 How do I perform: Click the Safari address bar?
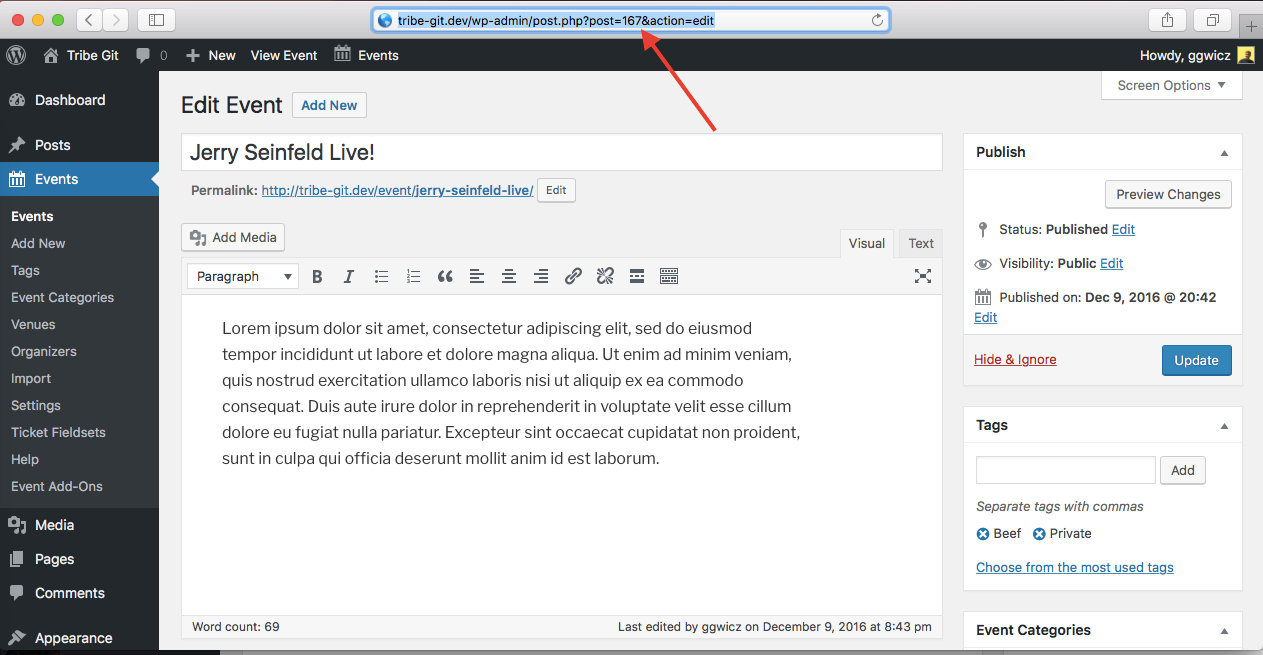point(631,20)
